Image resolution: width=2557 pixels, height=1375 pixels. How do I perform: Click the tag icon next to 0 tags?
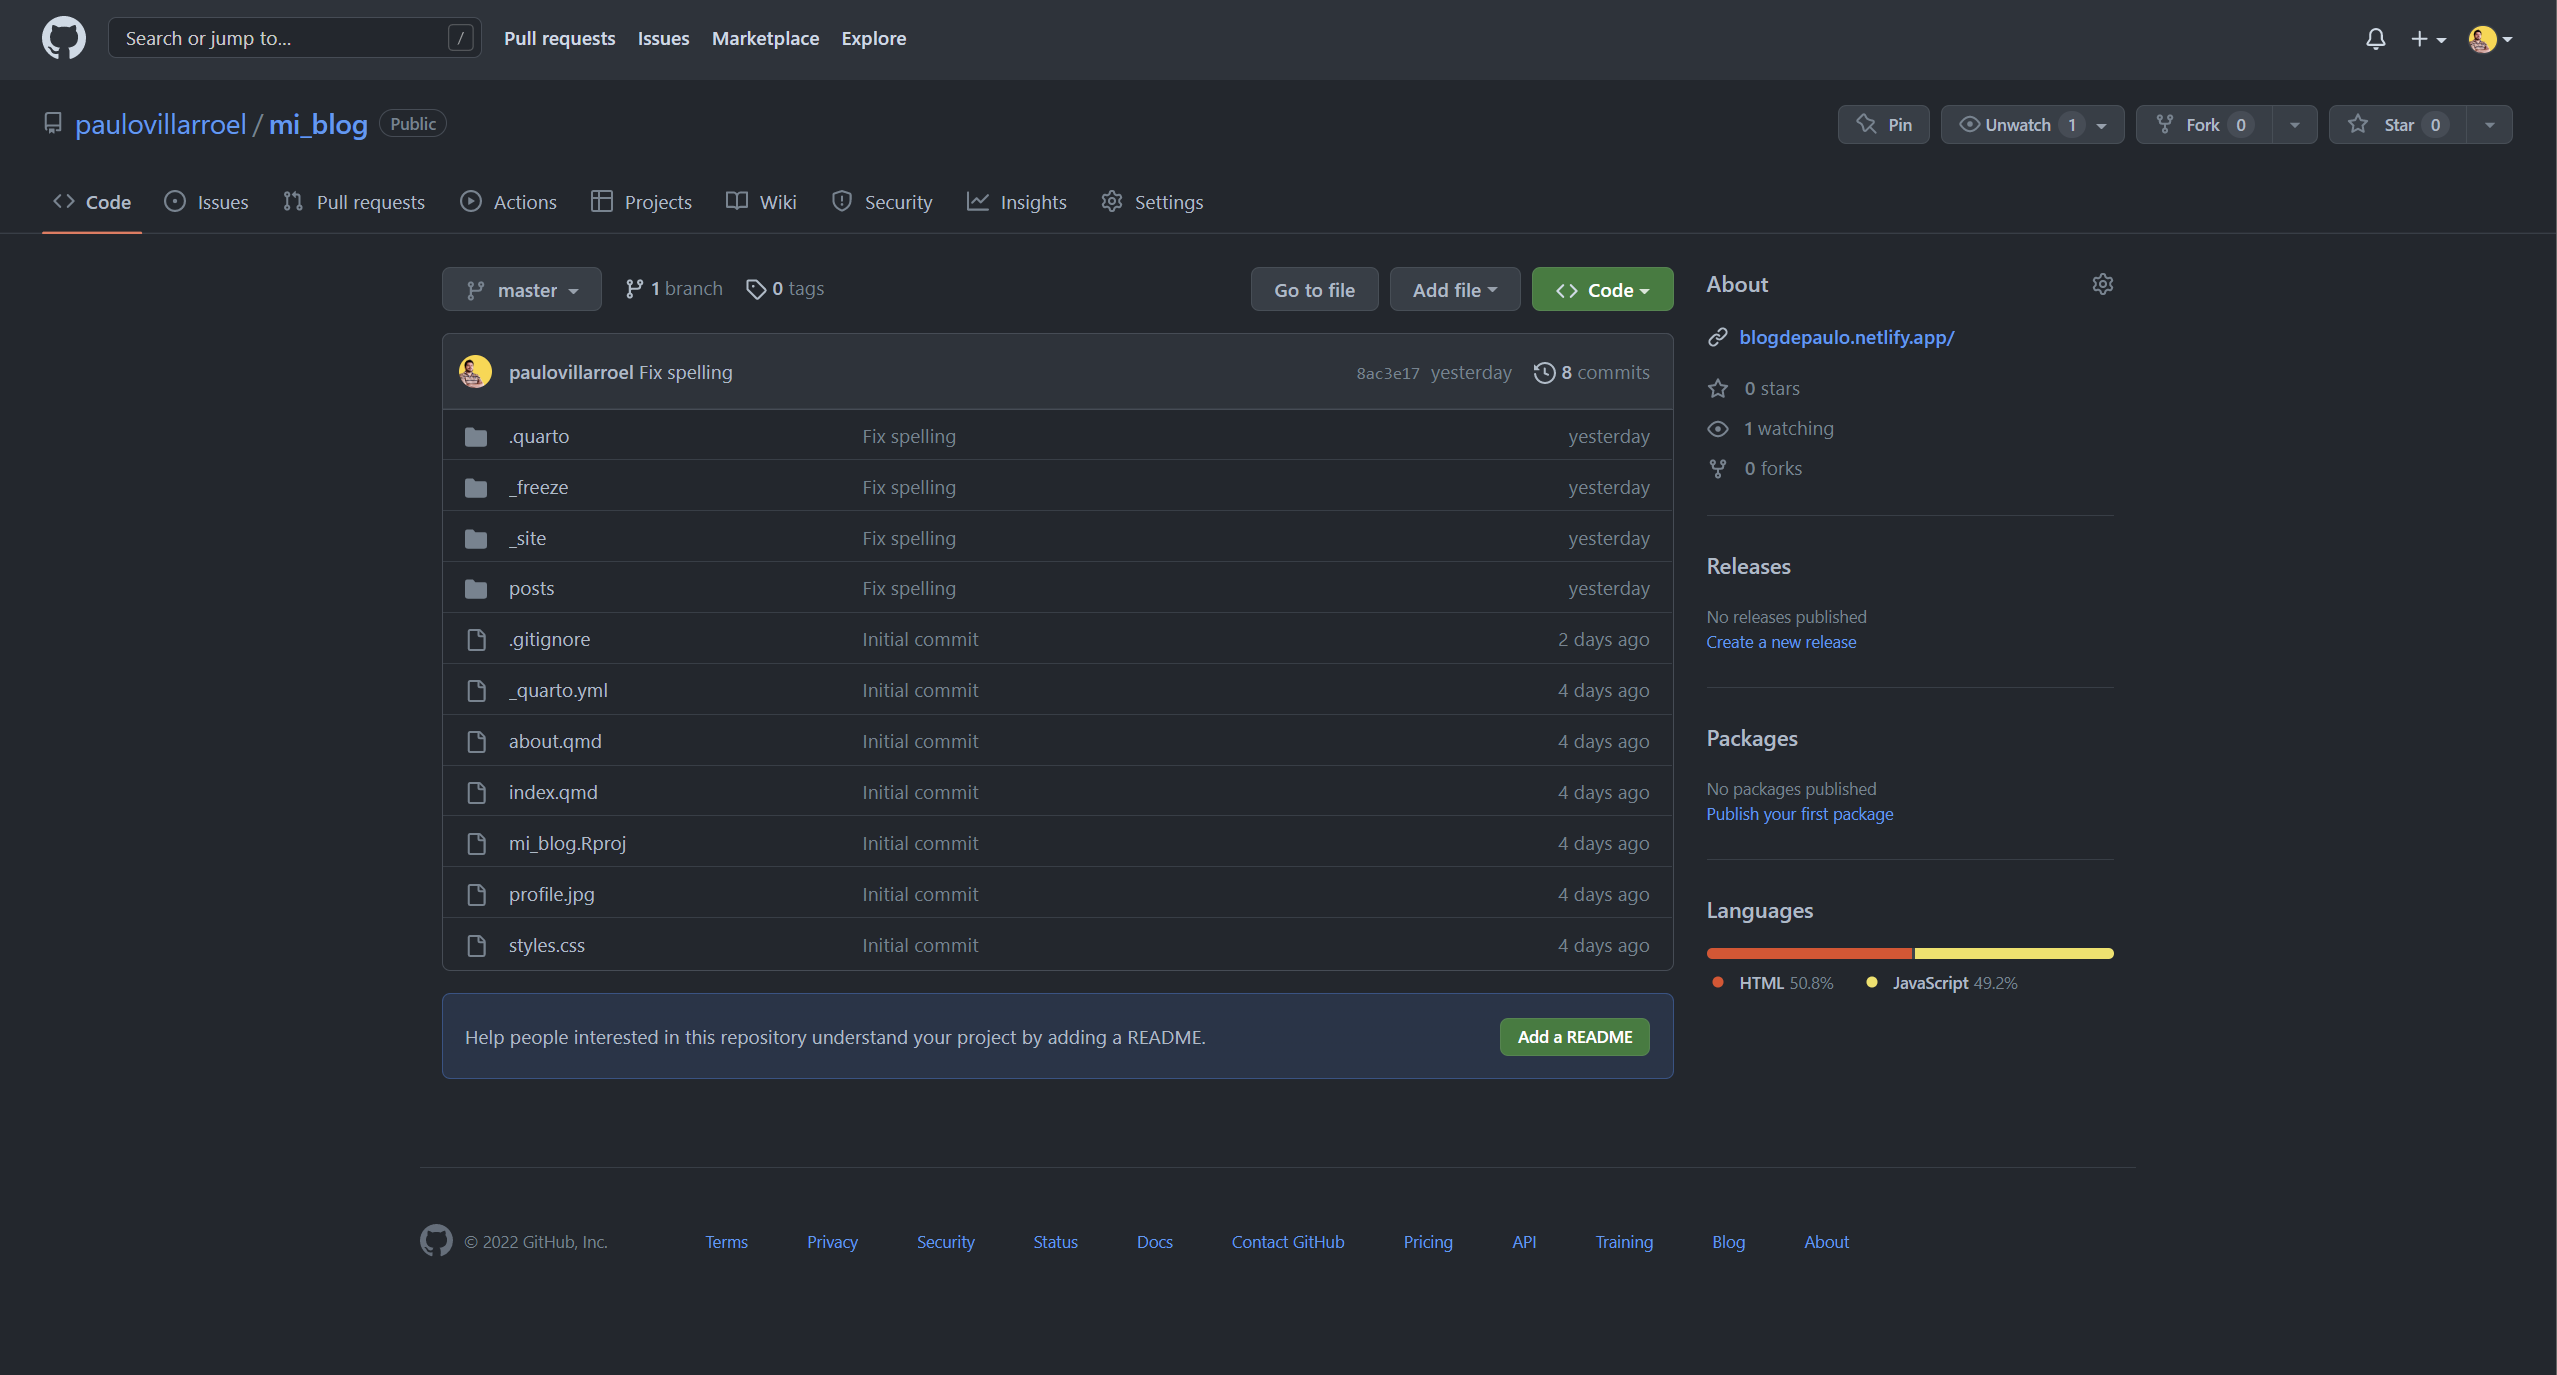click(756, 289)
